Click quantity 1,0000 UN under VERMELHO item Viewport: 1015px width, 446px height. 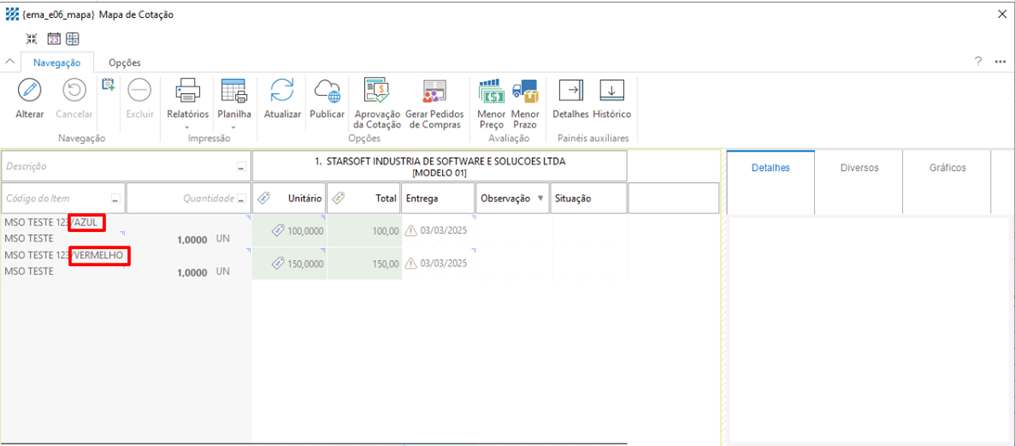coord(203,272)
